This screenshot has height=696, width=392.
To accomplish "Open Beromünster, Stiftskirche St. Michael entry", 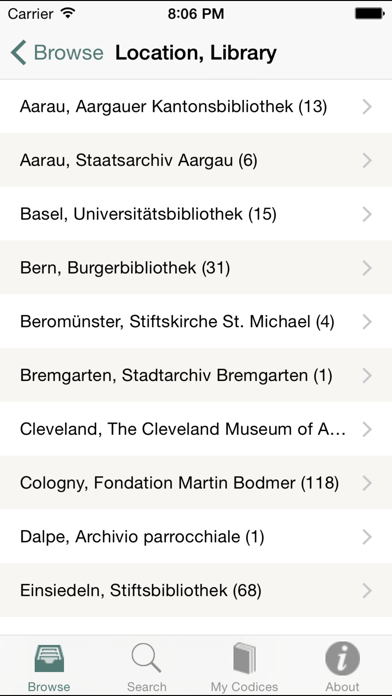I will [196, 321].
